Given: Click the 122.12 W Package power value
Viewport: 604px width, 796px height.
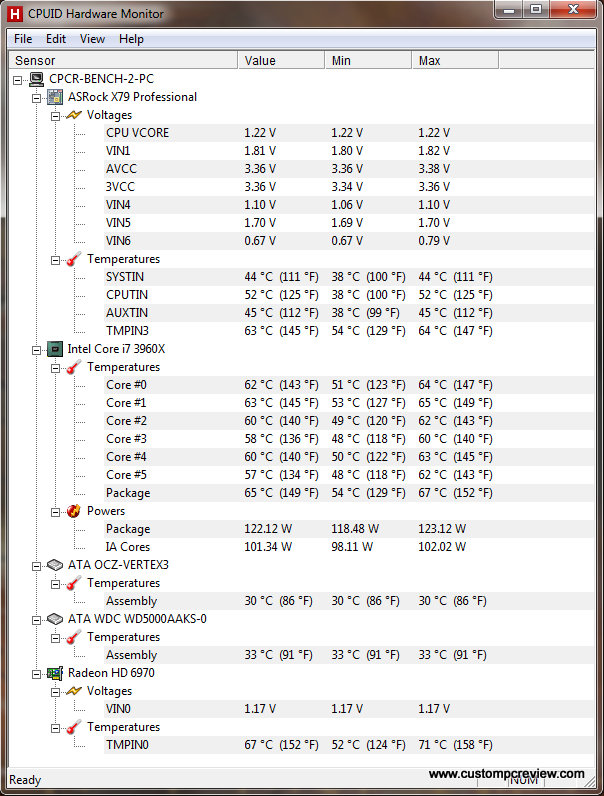Looking at the screenshot, I should click(268, 529).
